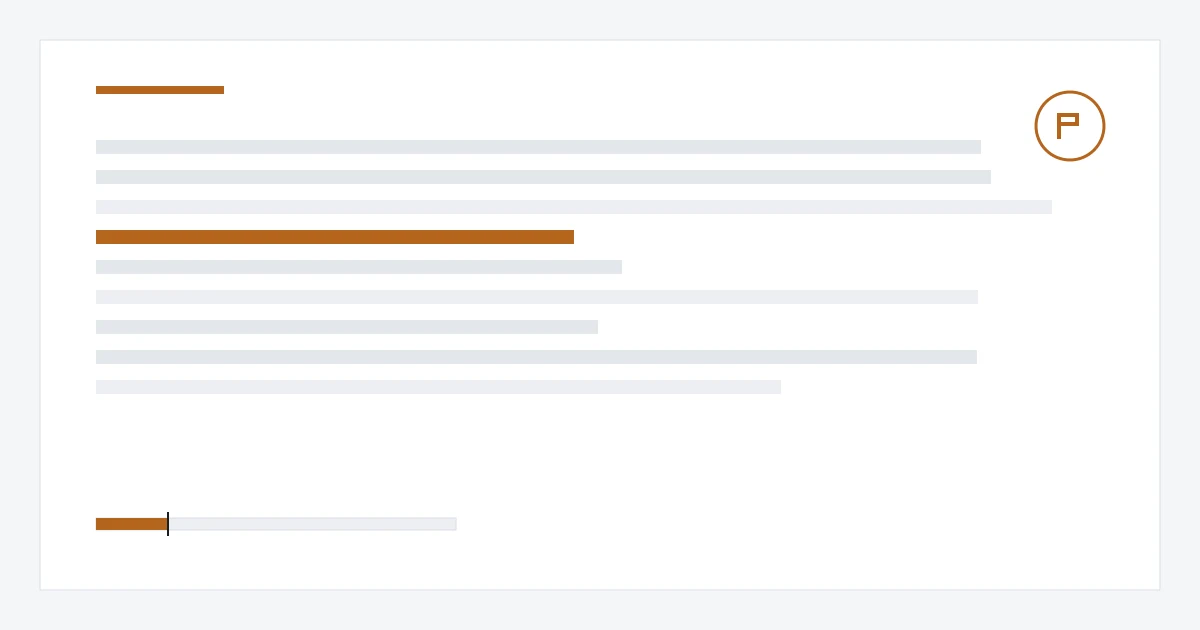Select the second-to-last gray paragraph line
The image size is (1200, 630).
click(x=536, y=357)
